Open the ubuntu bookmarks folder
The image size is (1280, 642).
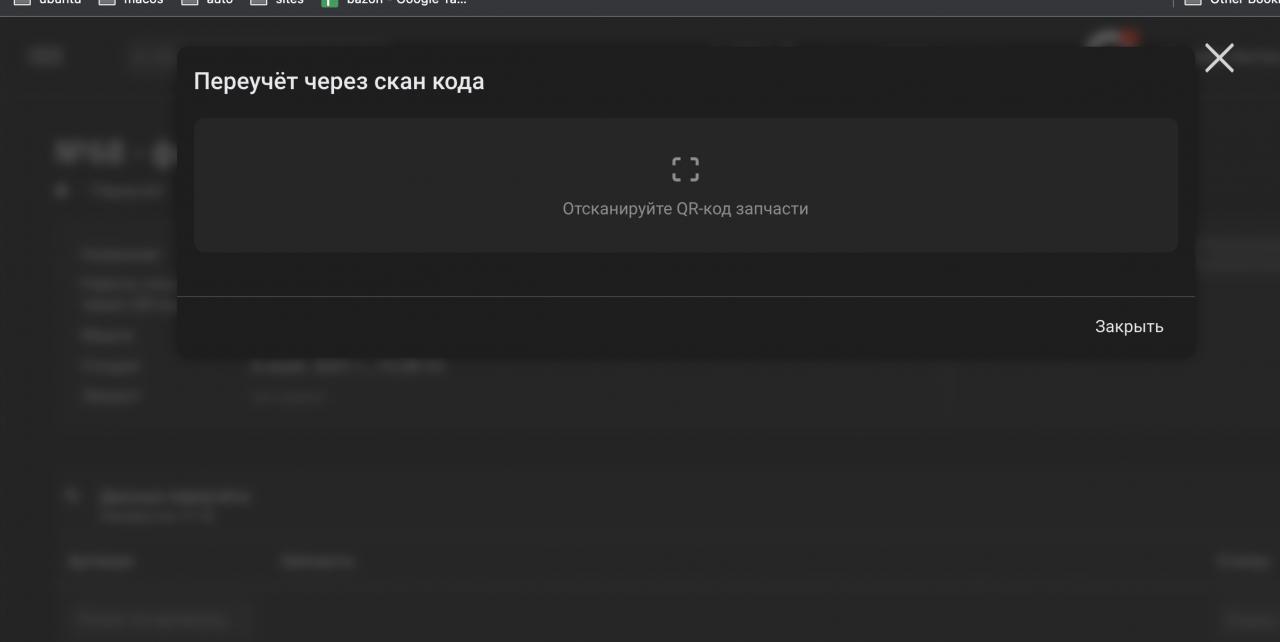(x=47, y=3)
